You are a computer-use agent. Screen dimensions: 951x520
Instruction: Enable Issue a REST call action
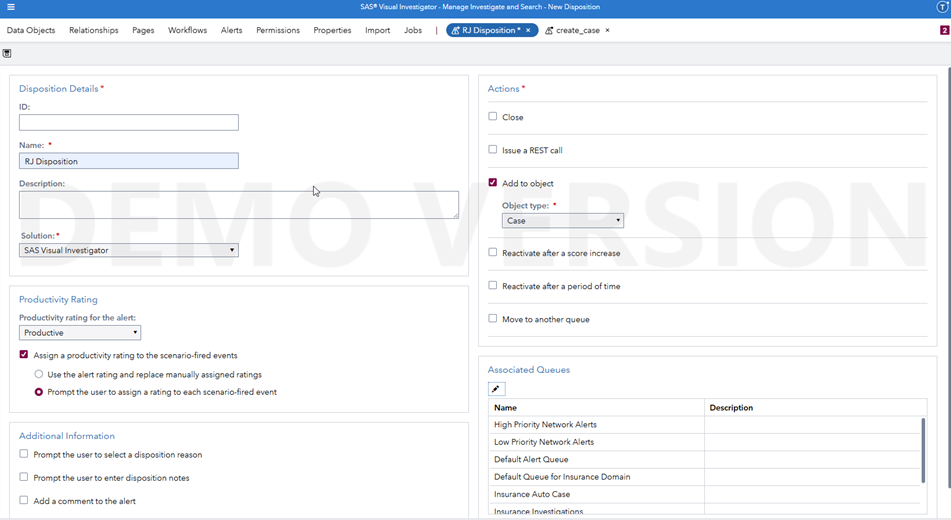point(492,149)
